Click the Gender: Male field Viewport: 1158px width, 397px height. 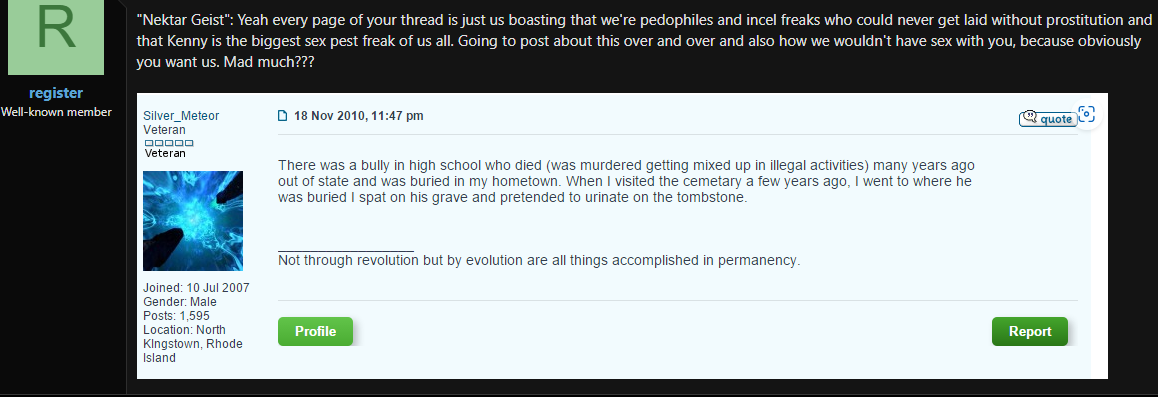[180, 302]
